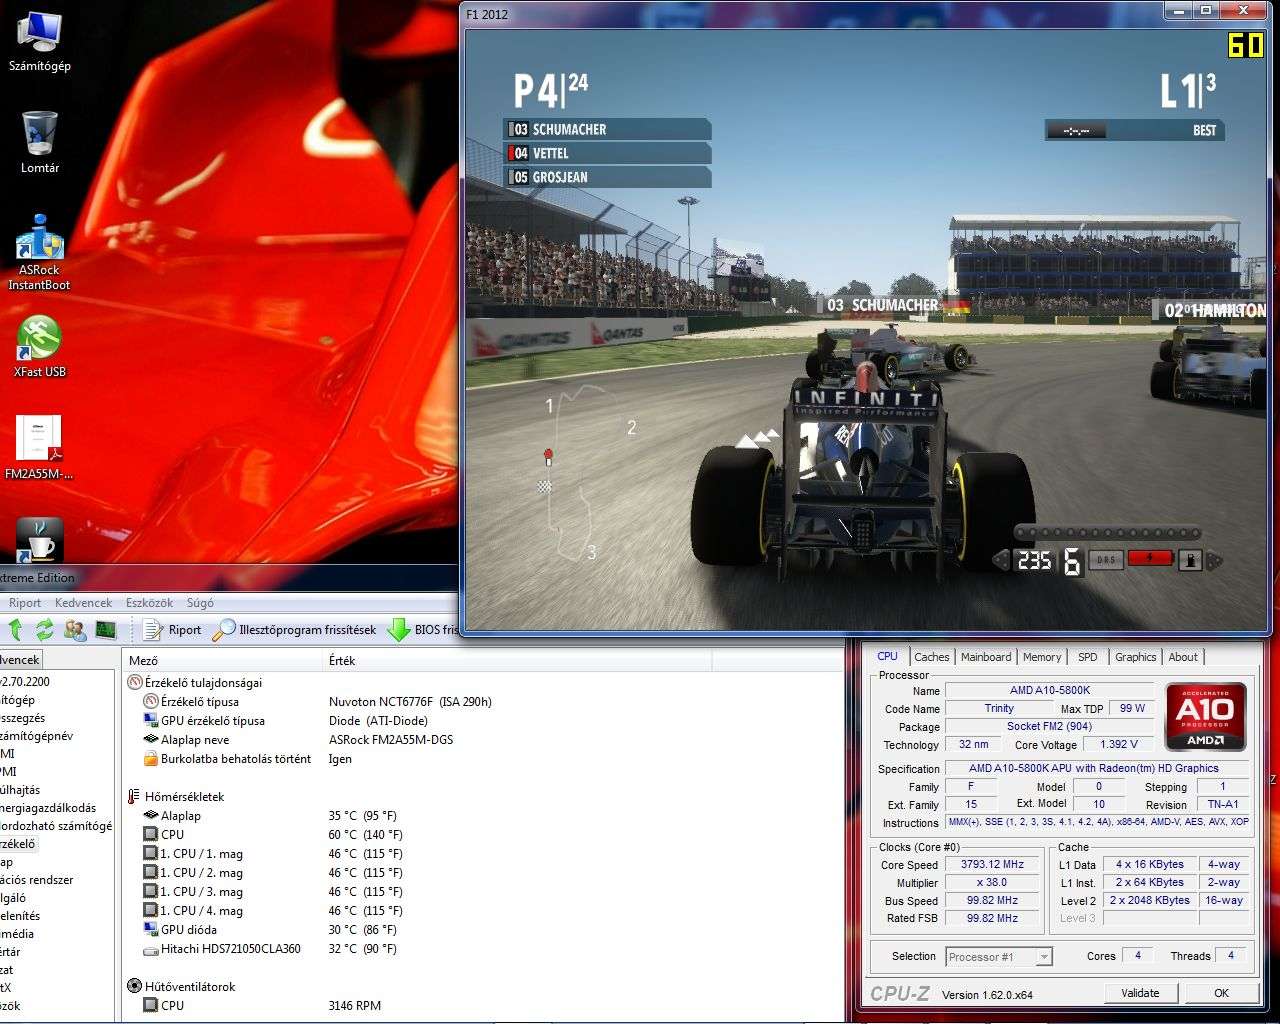Click the Mező column header
This screenshot has width=1280, height=1024.
pos(224,660)
